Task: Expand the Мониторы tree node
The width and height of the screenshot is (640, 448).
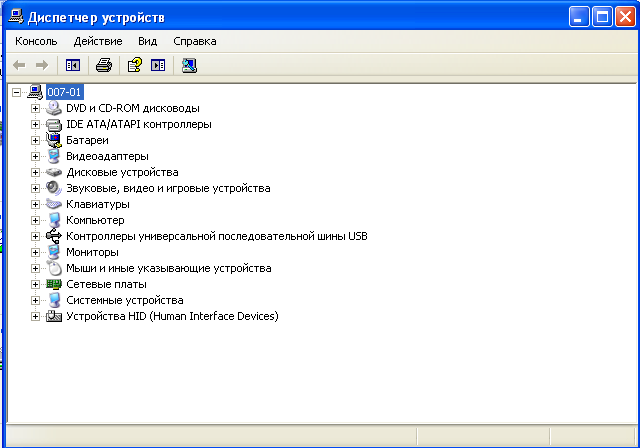Action: 36,252
